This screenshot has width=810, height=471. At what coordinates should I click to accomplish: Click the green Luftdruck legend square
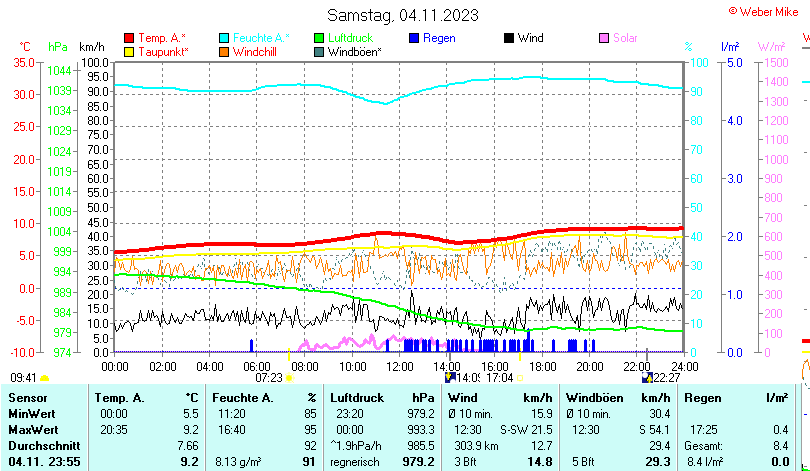[320, 38]
